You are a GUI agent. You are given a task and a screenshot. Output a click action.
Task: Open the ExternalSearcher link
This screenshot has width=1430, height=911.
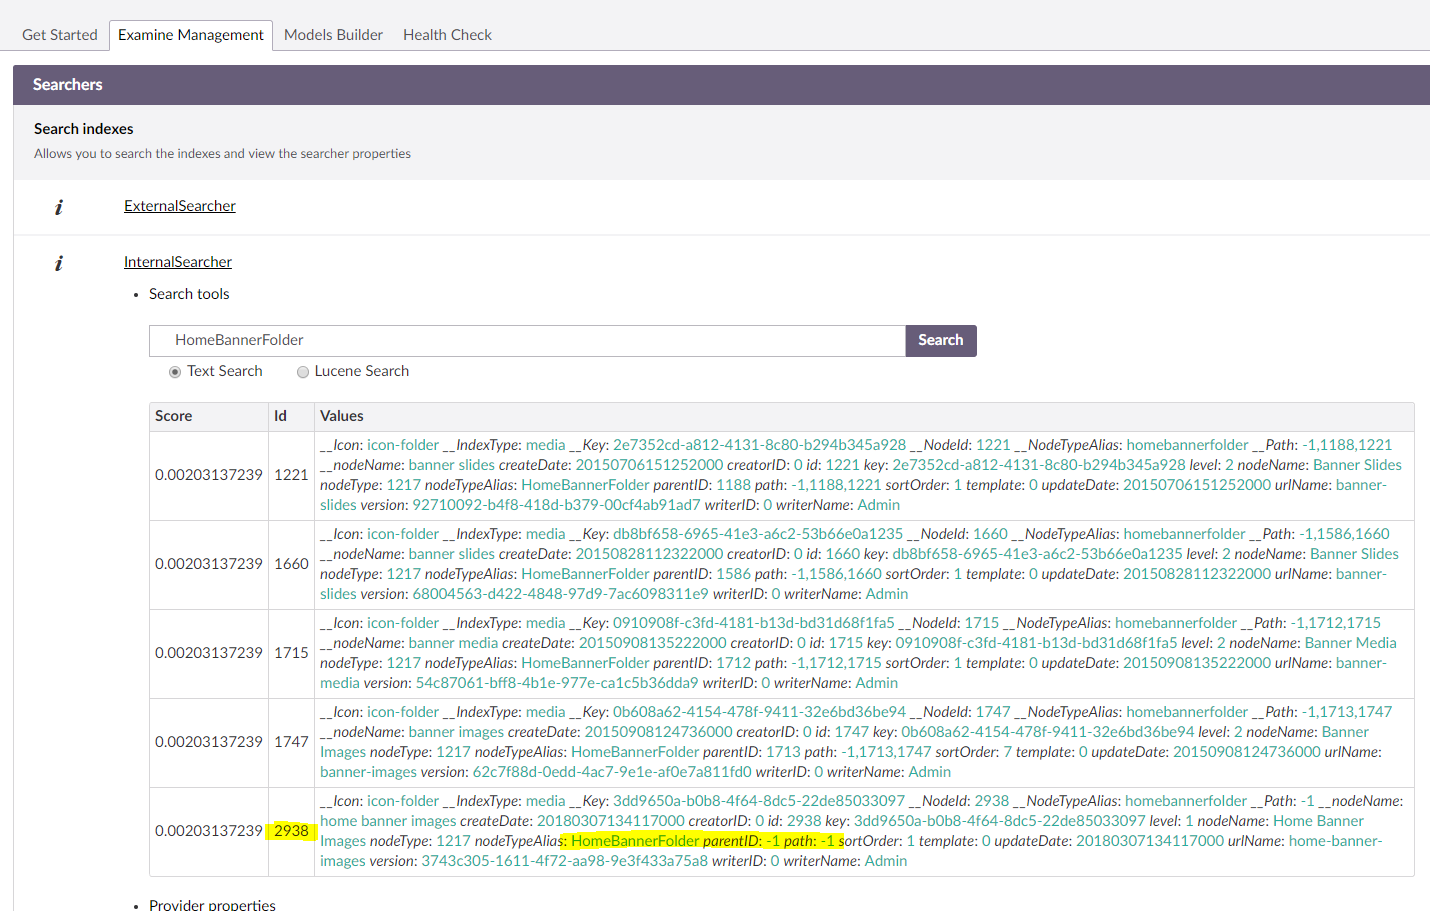coord(180,206)
